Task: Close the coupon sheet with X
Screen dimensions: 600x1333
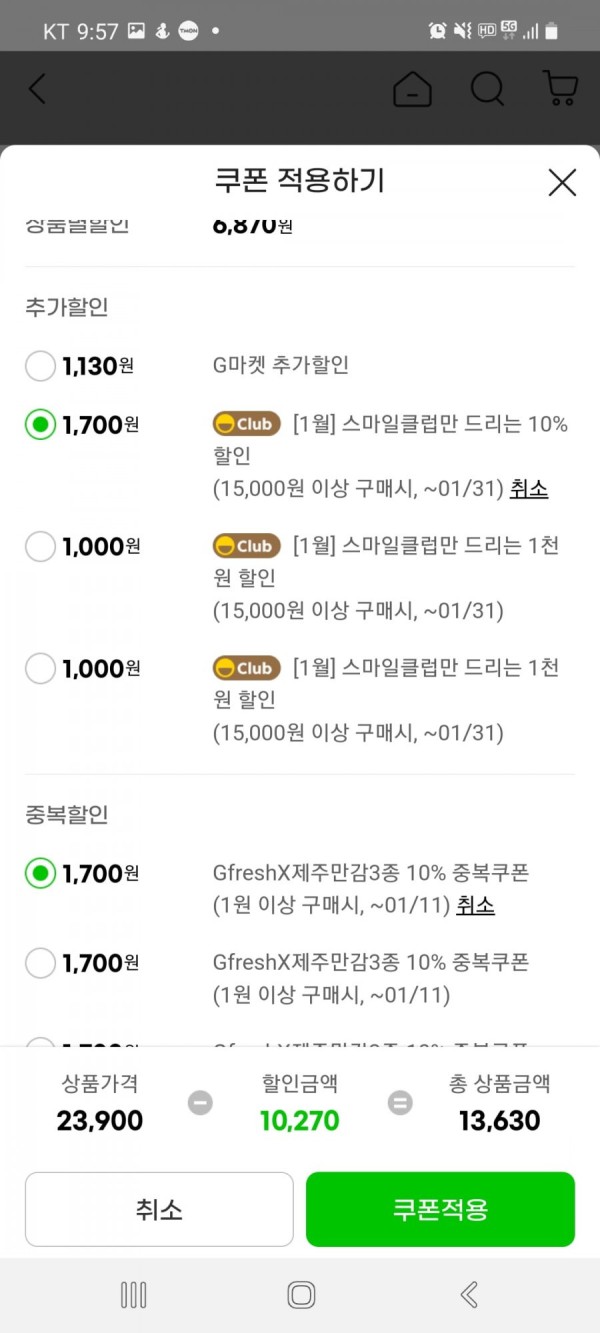Action: [562, 182]
